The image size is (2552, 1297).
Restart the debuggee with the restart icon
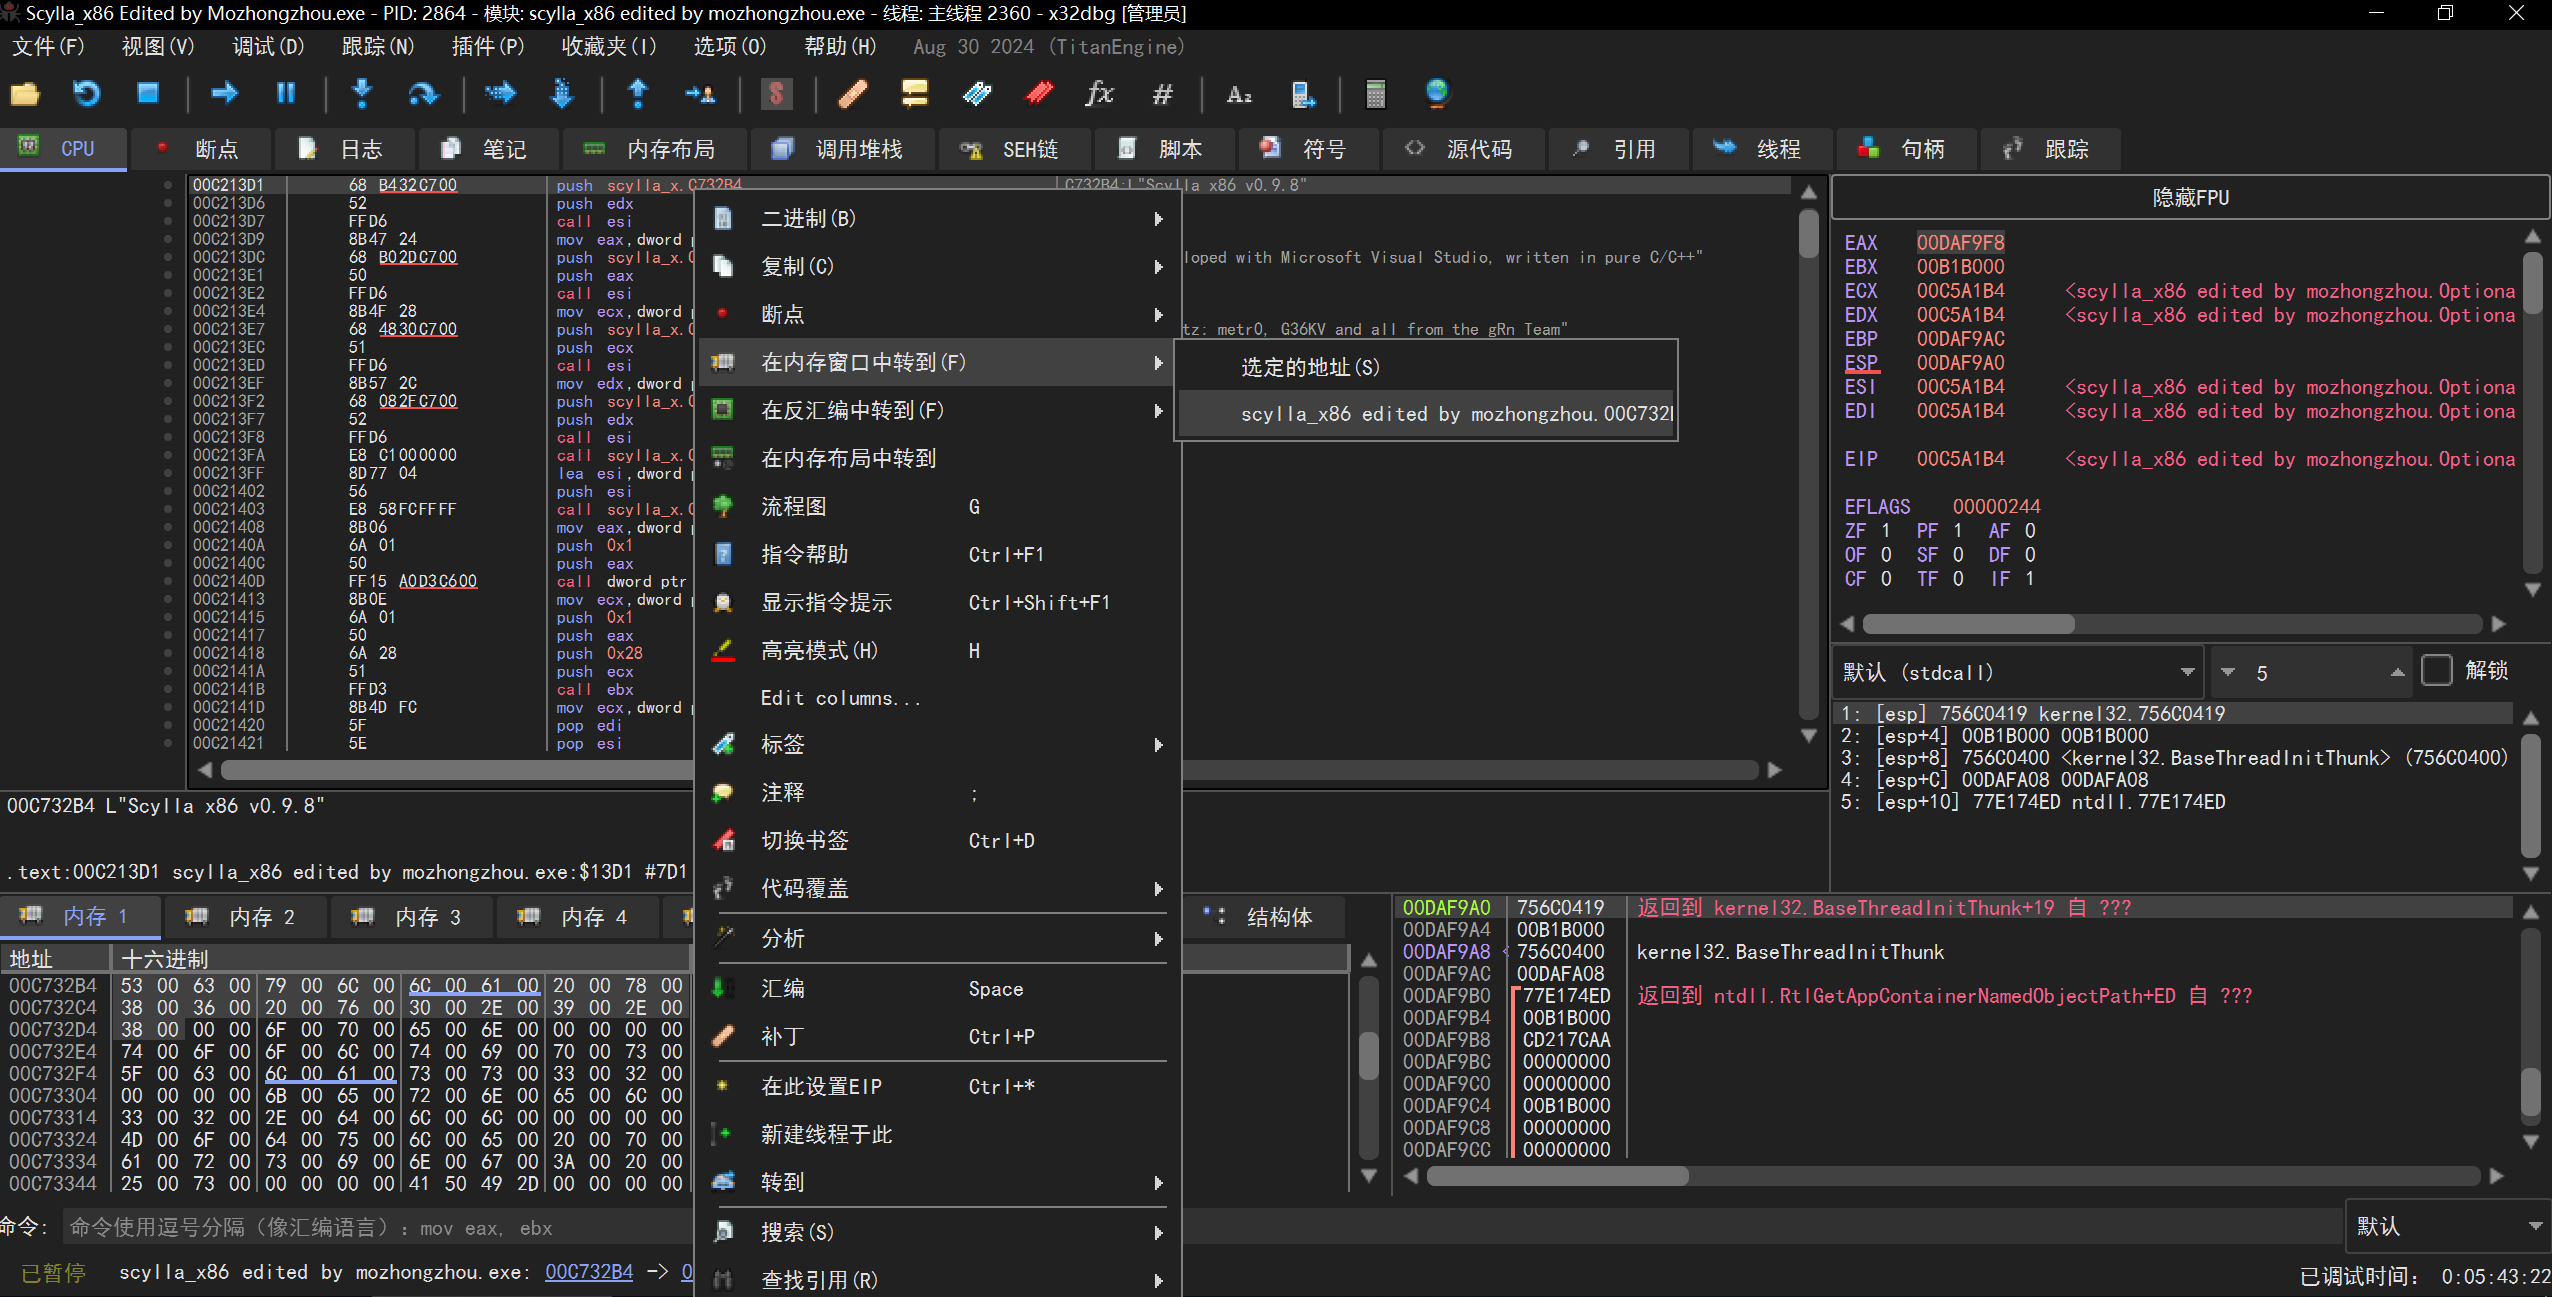[x=87, y=94]
